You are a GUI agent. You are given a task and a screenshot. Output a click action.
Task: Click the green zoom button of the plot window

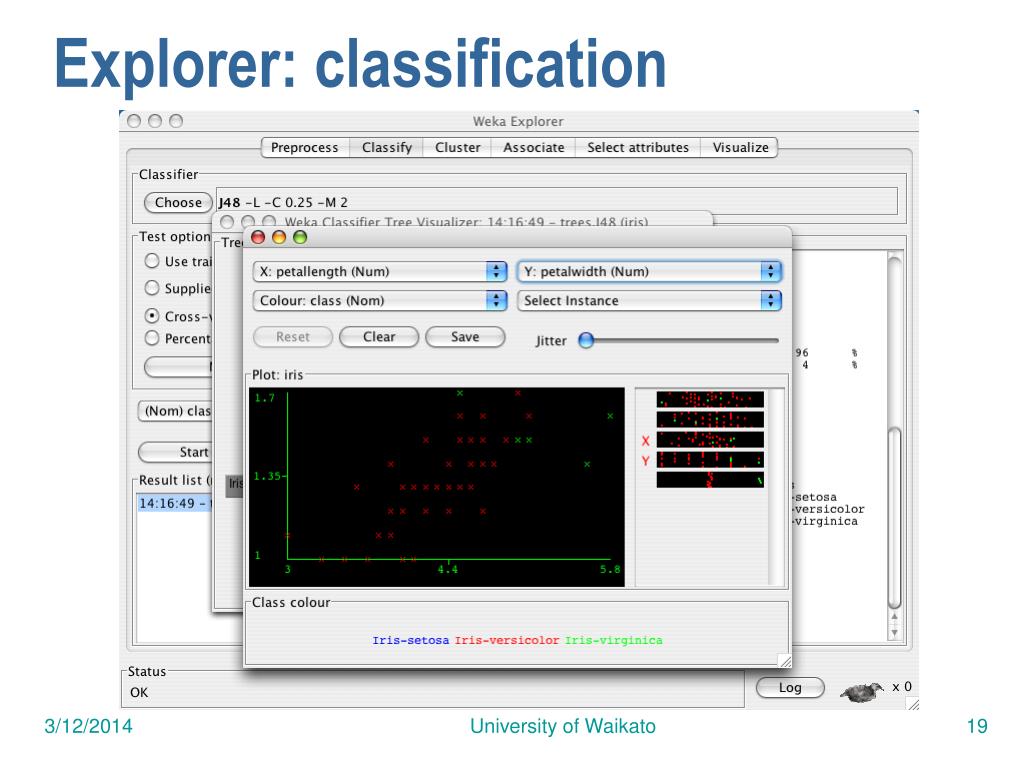point(300,237)
